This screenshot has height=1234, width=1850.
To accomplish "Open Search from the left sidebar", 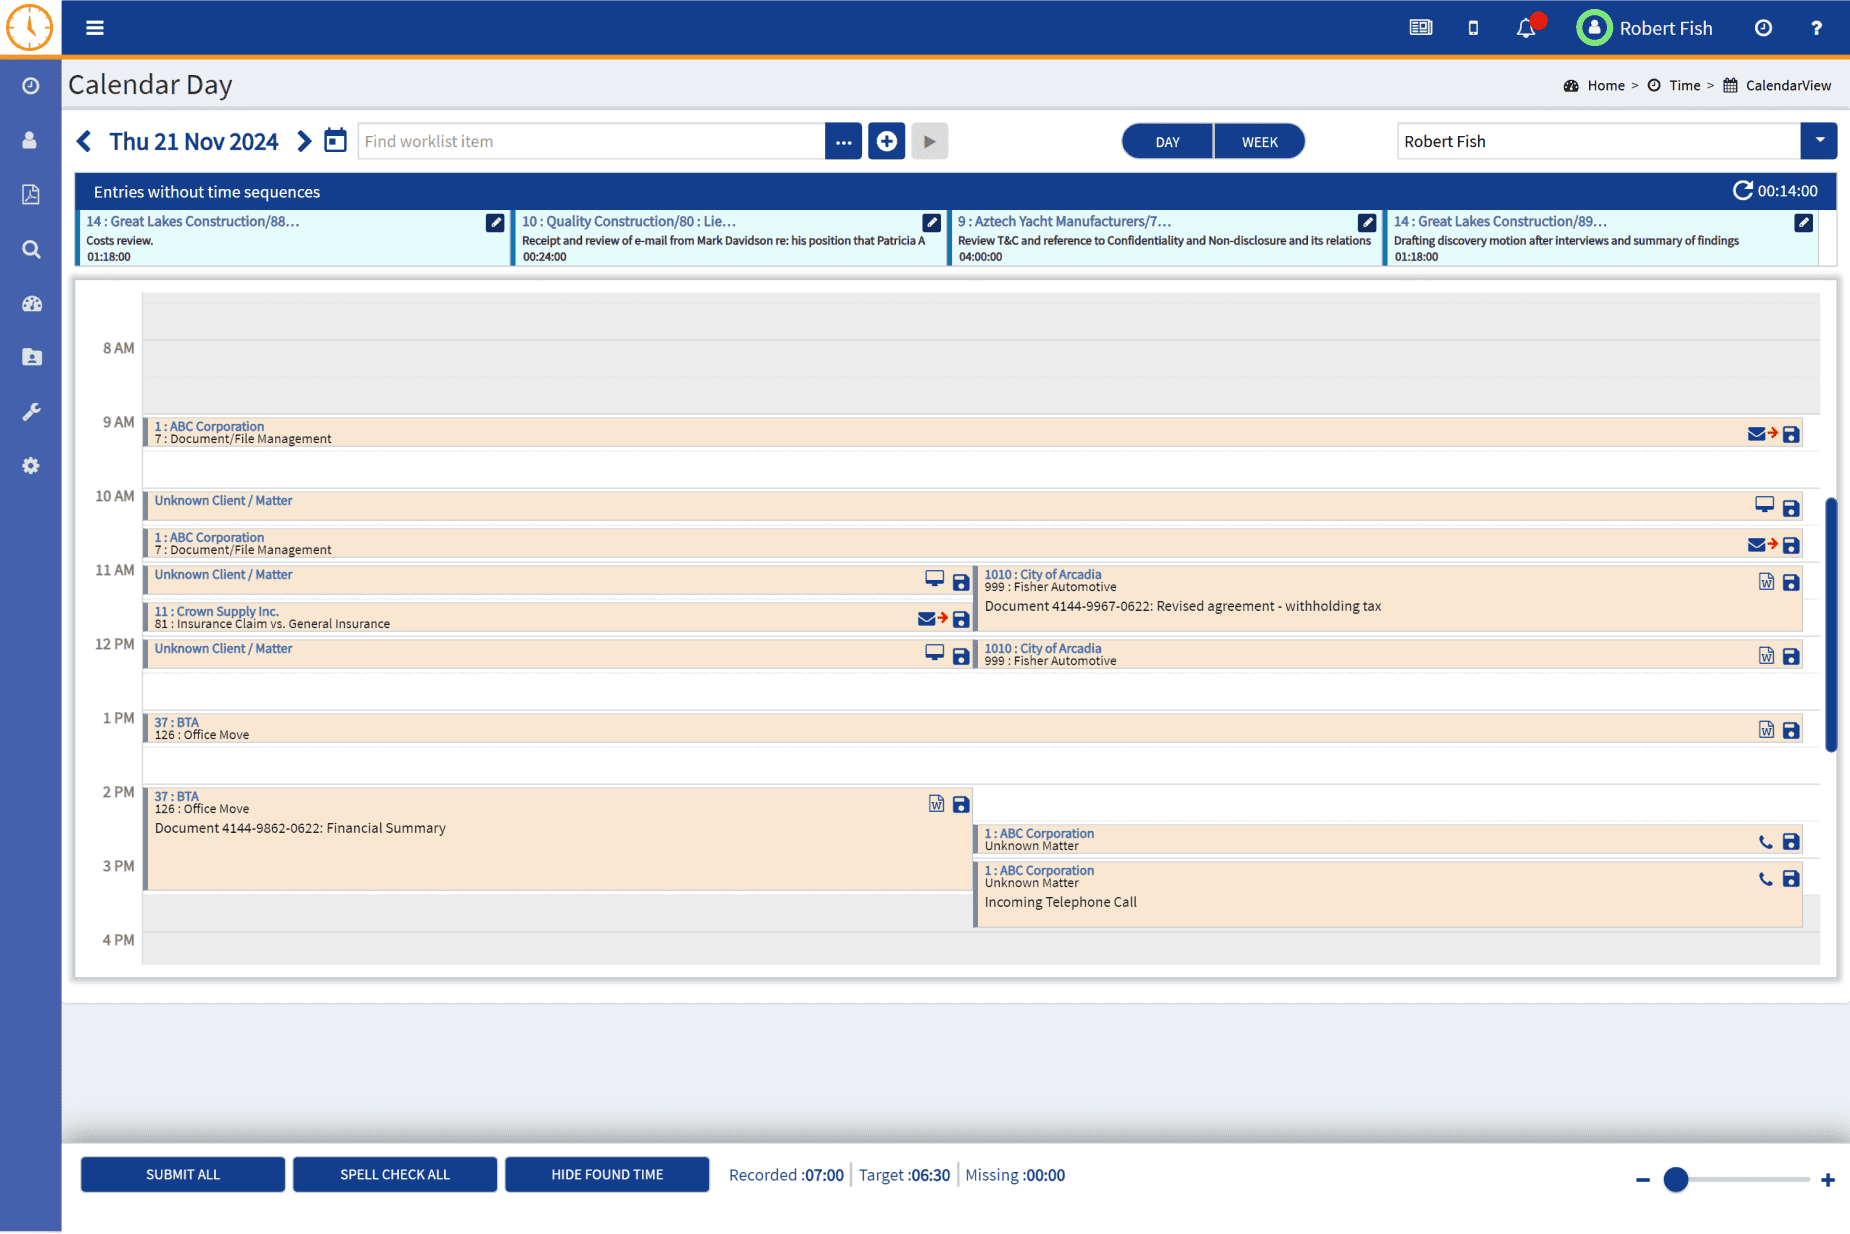I will pos(31,249).
